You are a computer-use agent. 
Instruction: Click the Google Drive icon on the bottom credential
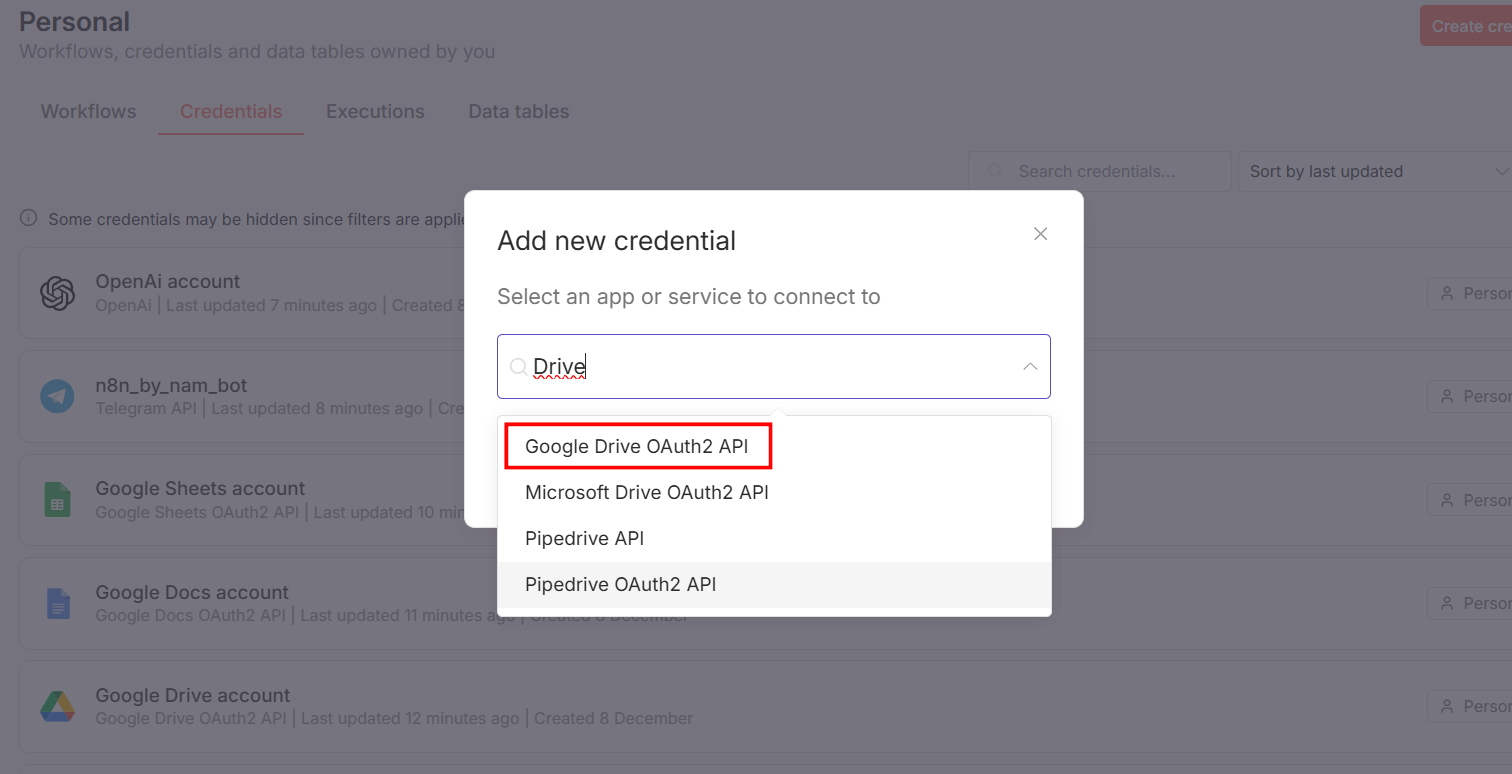tap(57, 706)
